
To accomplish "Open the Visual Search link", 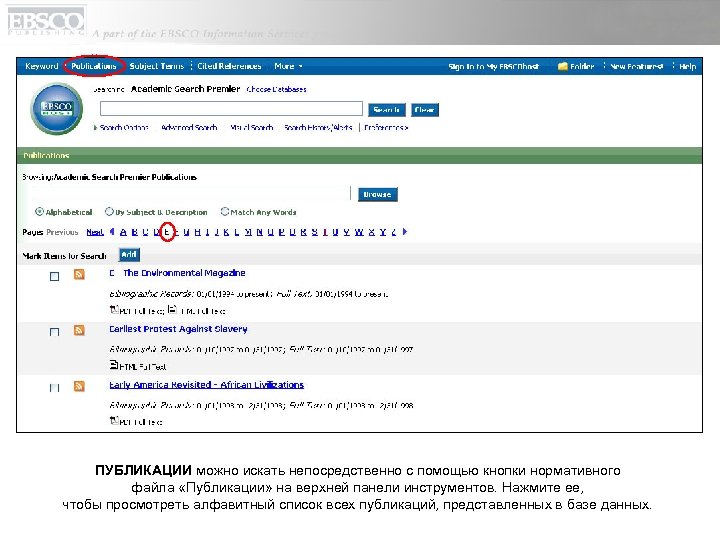I will coord(252,127).
